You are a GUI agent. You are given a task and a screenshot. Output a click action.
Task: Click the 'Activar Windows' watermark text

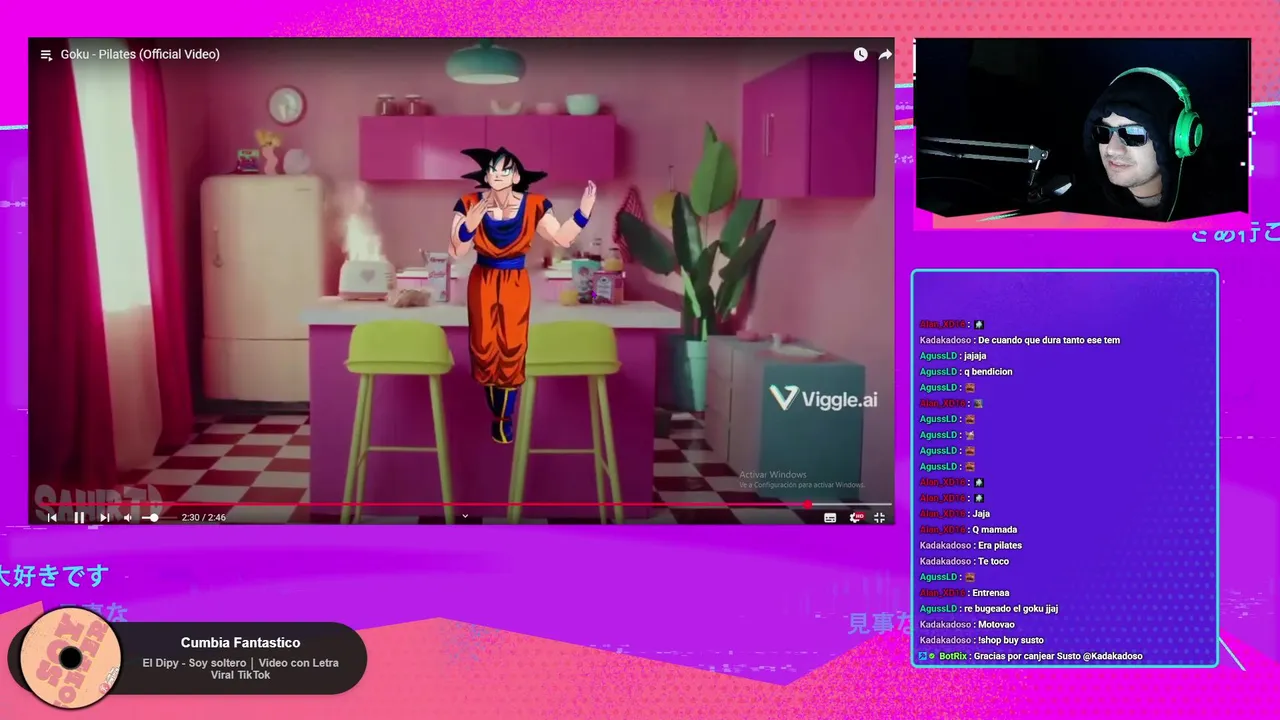[773, 475]
